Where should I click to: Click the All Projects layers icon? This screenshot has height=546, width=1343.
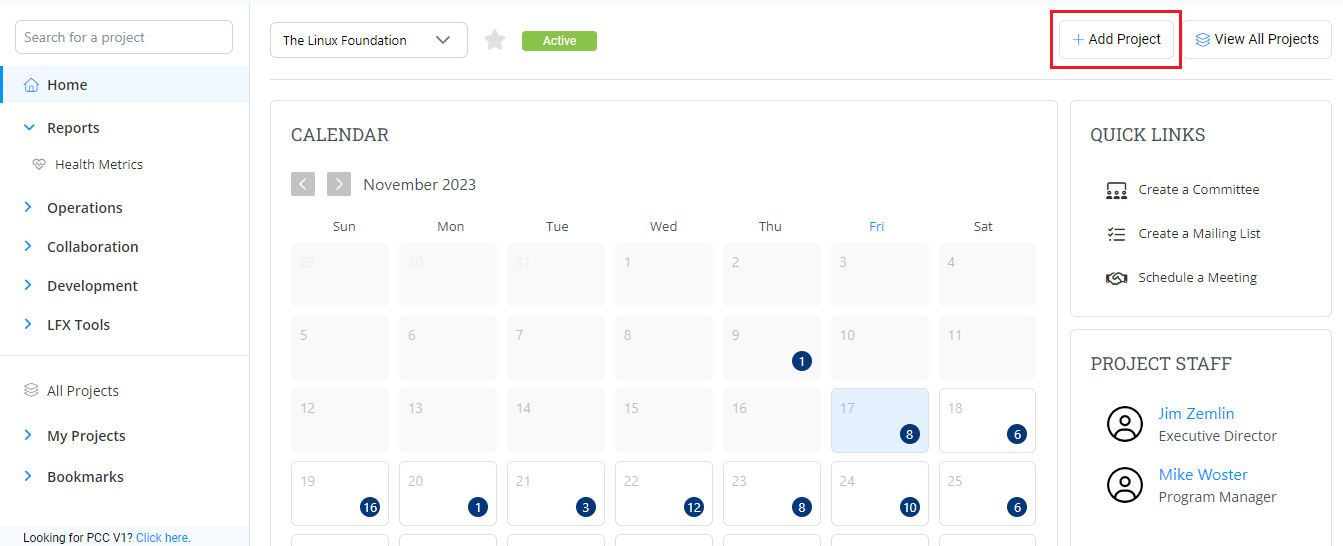coord(31,391)
